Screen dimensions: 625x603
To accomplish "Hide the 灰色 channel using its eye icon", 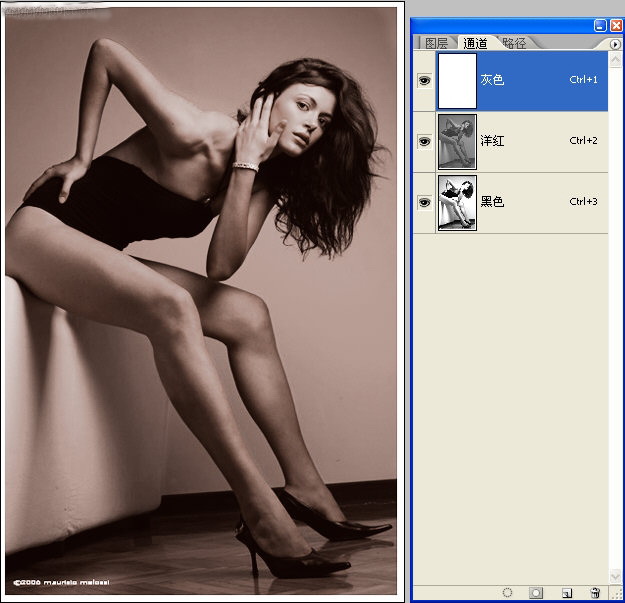I will [x=424, y=80].
